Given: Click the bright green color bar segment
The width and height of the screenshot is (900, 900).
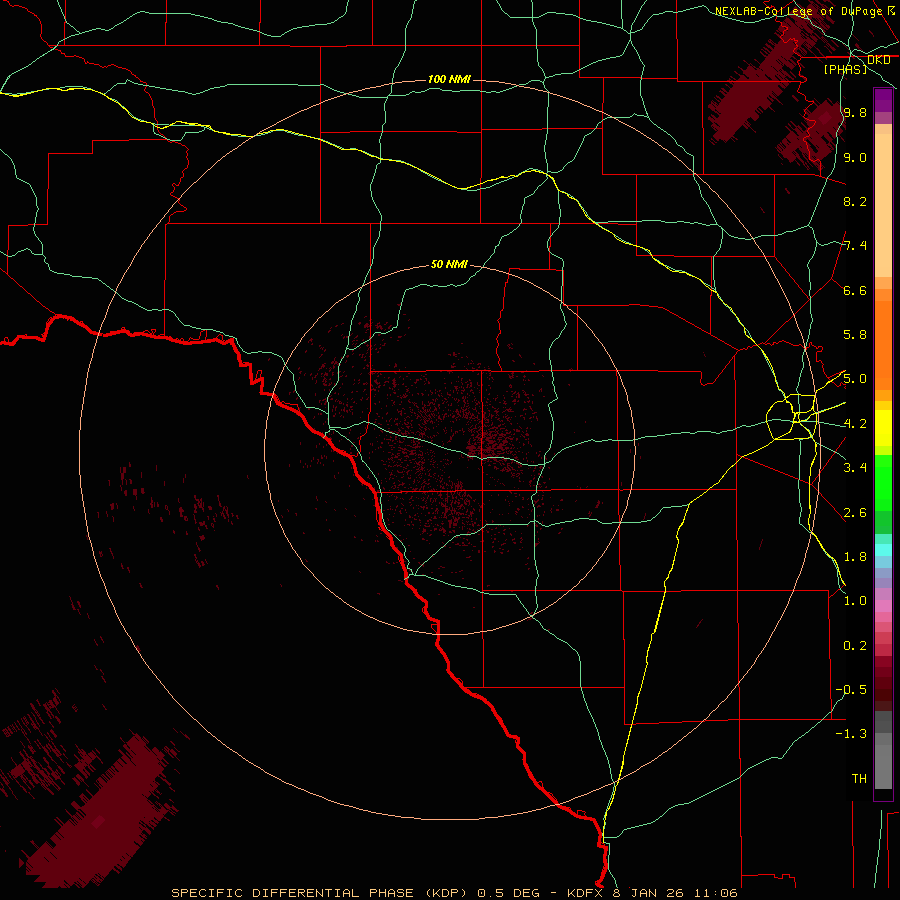Looking at the screenshot, I should tap(883, 482).
